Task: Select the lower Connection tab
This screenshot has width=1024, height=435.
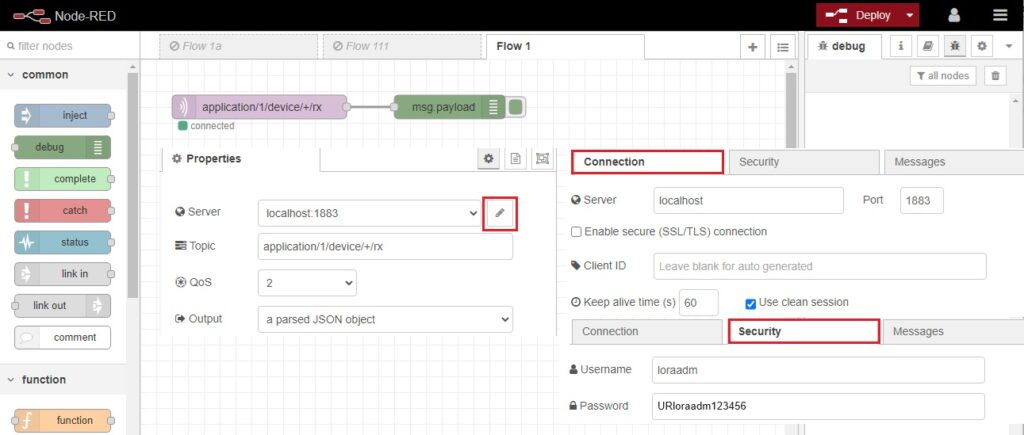Action: click(x=647, y=331)
